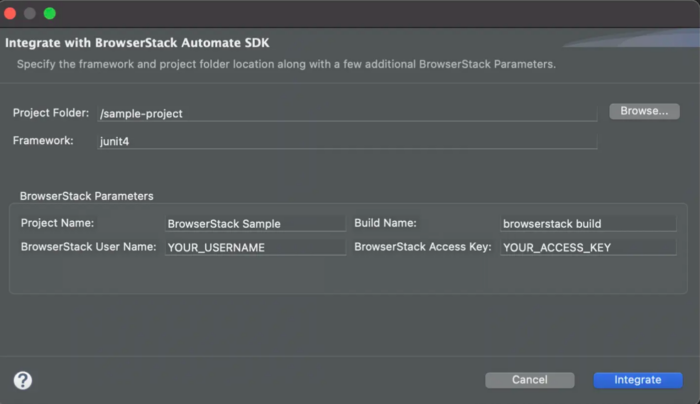Click the BrowserStack User Name field
Viewport: 700px width, 404px height.
[255, 247]
